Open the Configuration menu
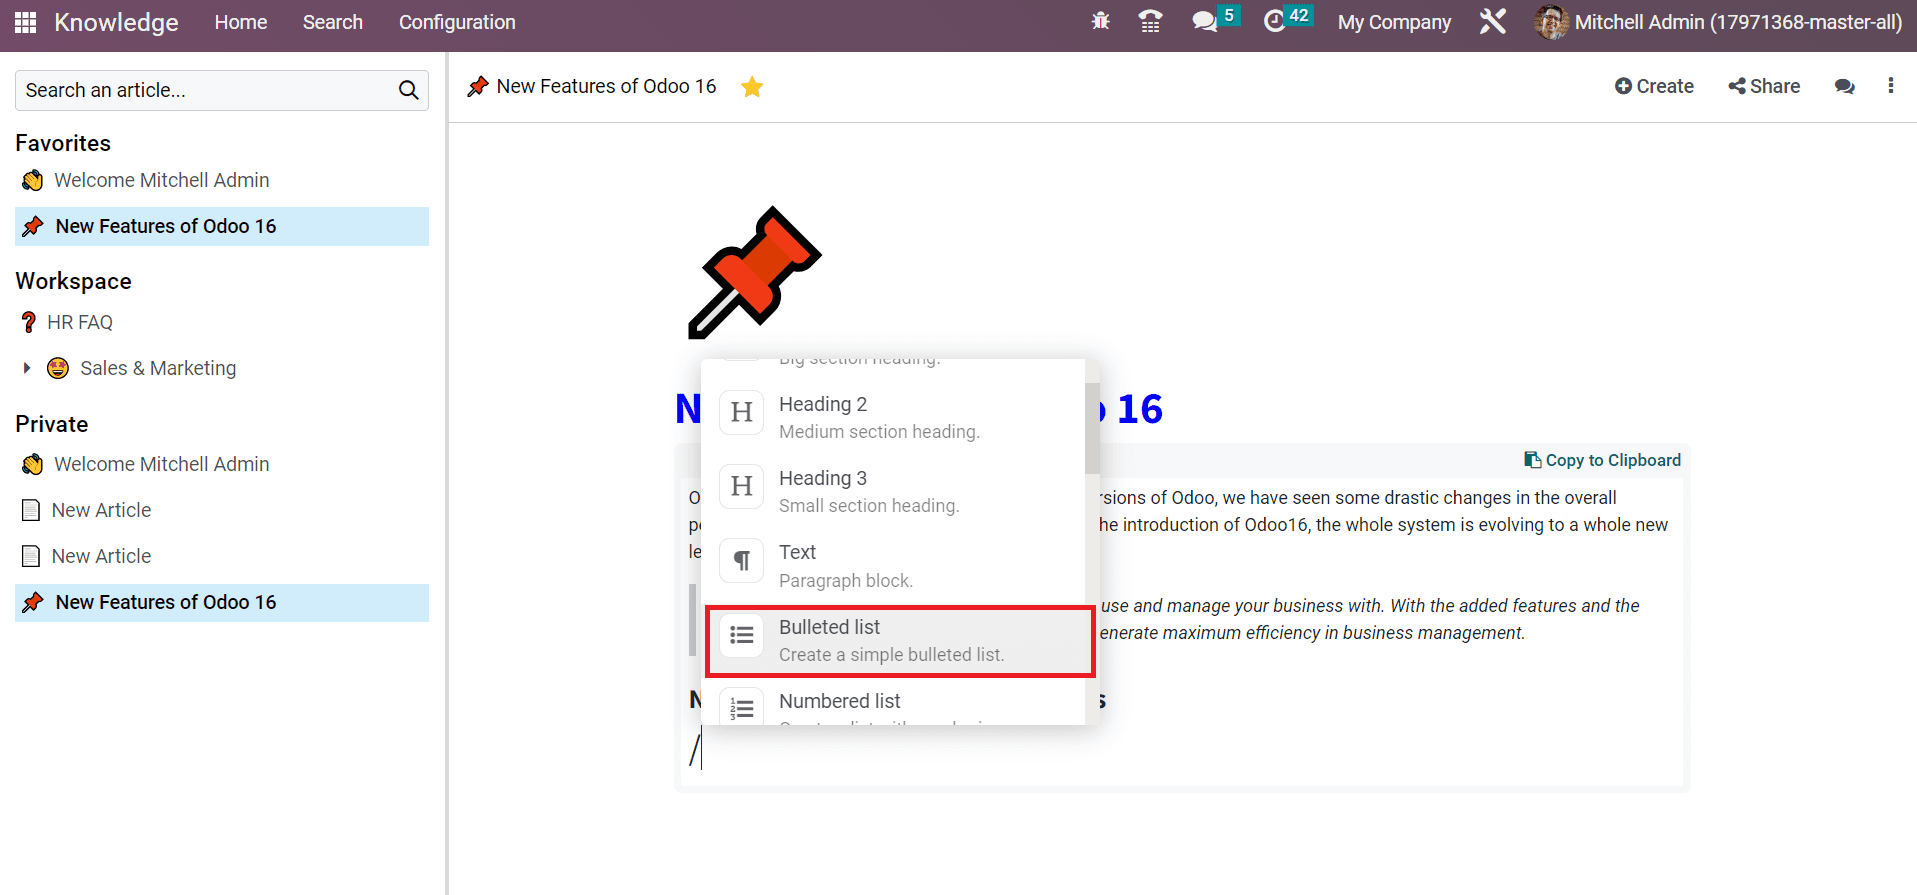1917x895 pixels. [457, 22]
